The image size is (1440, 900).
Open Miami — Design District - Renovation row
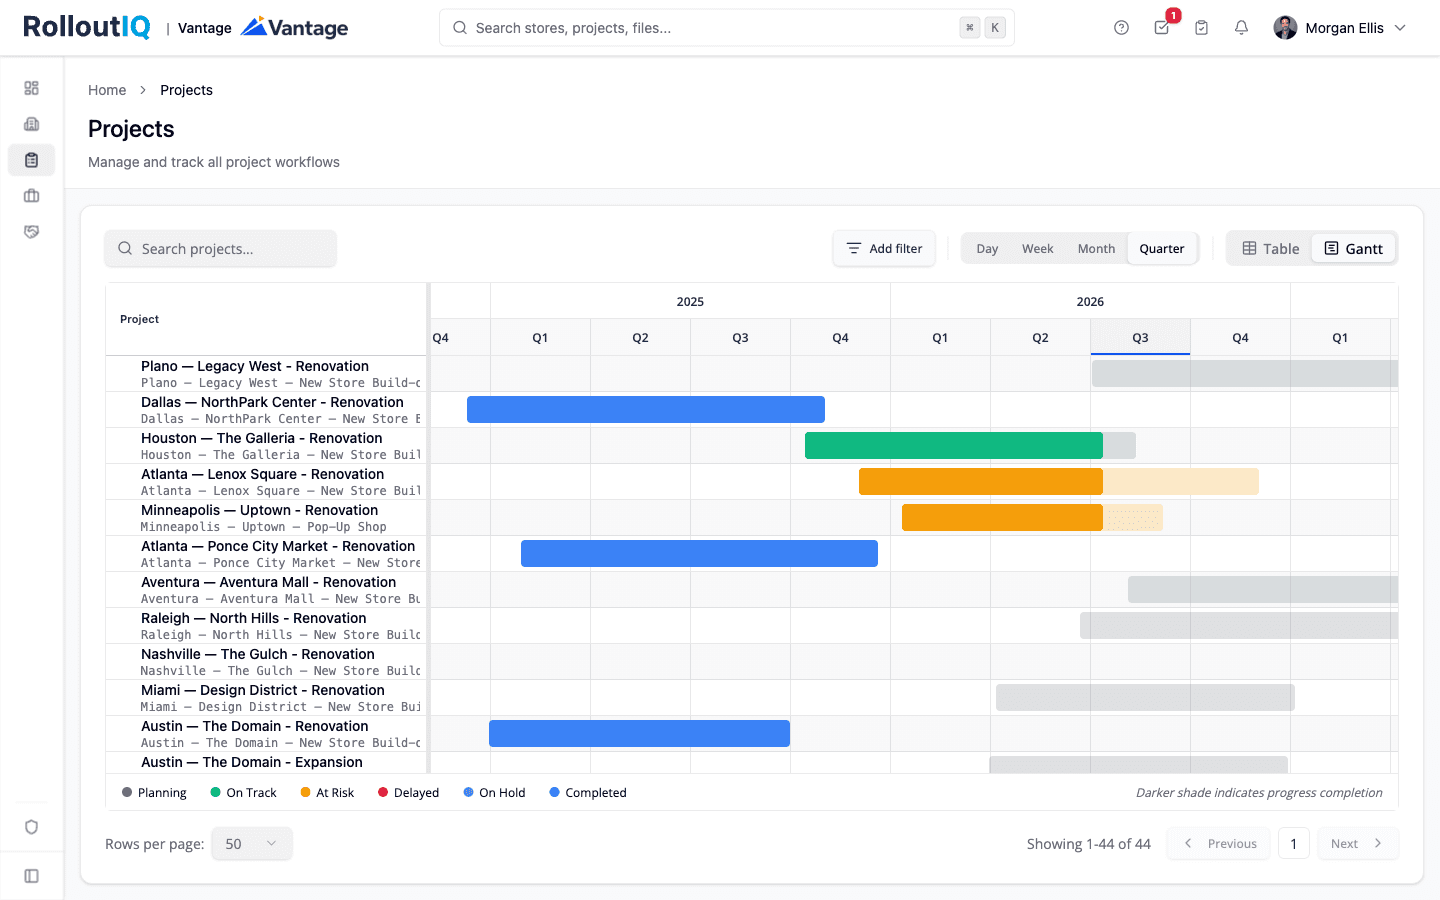coord(266,698)
